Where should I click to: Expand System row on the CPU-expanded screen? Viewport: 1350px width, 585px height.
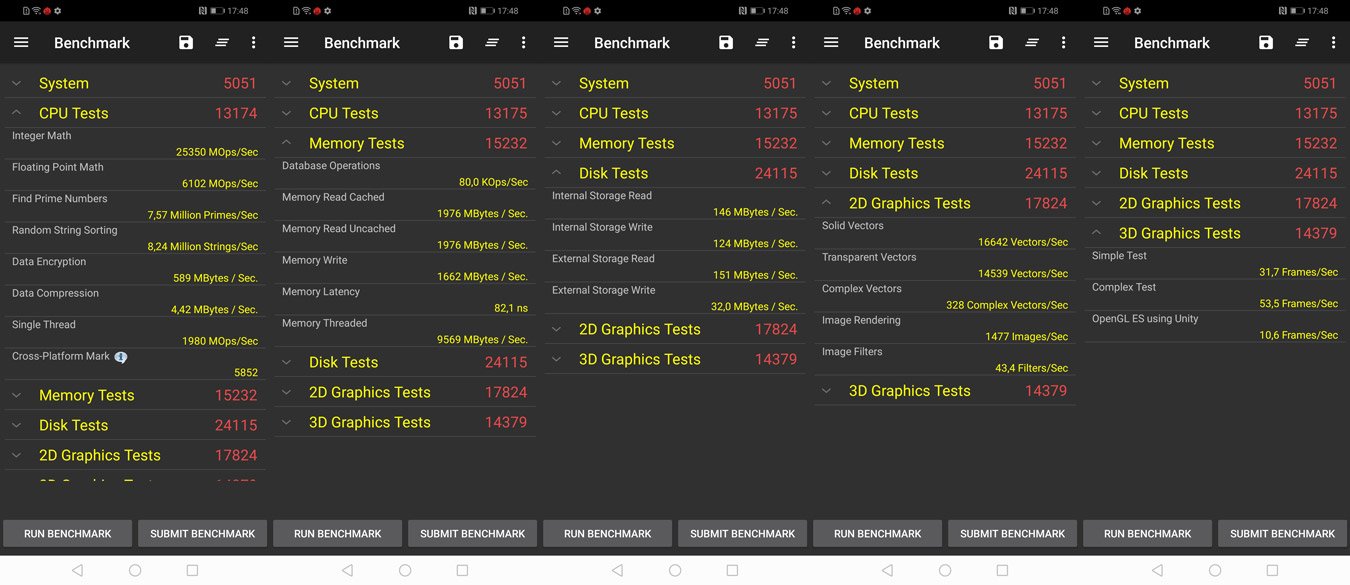[x=135, y=83]
